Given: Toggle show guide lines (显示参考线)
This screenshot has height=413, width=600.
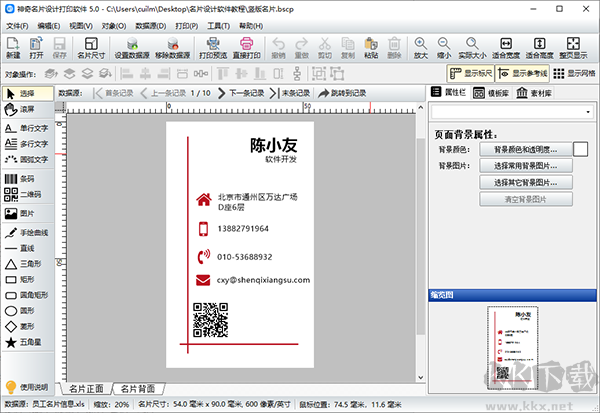Looking at the screenshot, I should tap(522, 73).
